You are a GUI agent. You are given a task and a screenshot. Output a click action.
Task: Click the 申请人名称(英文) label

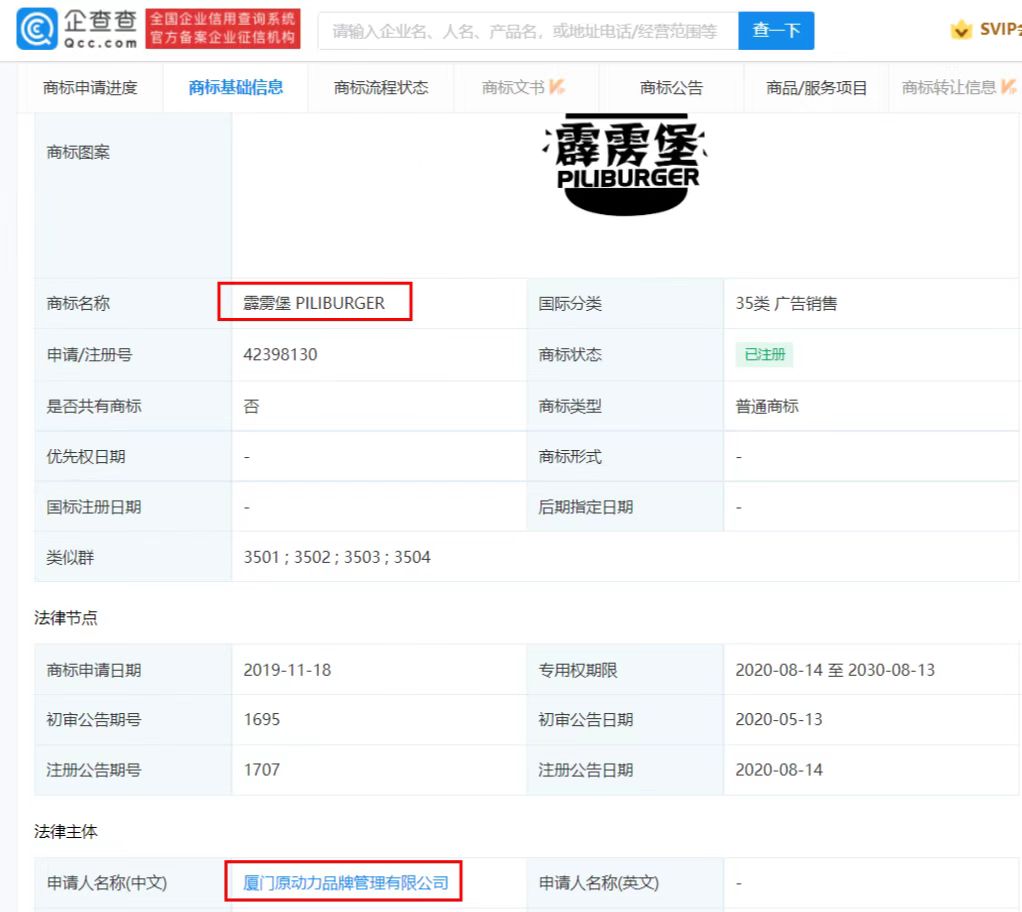pos(599,883)
